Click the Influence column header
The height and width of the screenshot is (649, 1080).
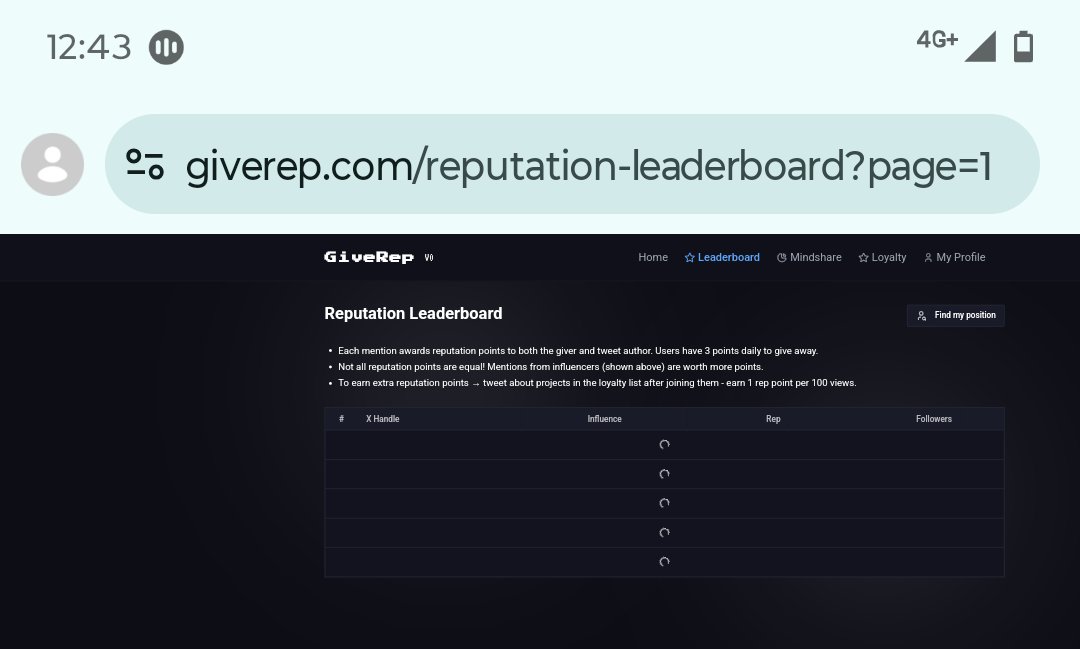(x=604, y=419)
